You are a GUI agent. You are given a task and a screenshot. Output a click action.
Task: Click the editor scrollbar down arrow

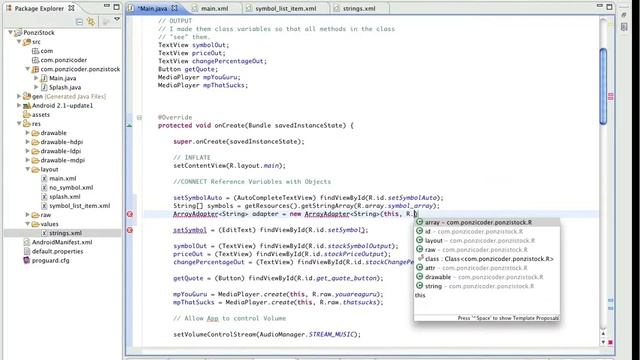coord(603,342)
